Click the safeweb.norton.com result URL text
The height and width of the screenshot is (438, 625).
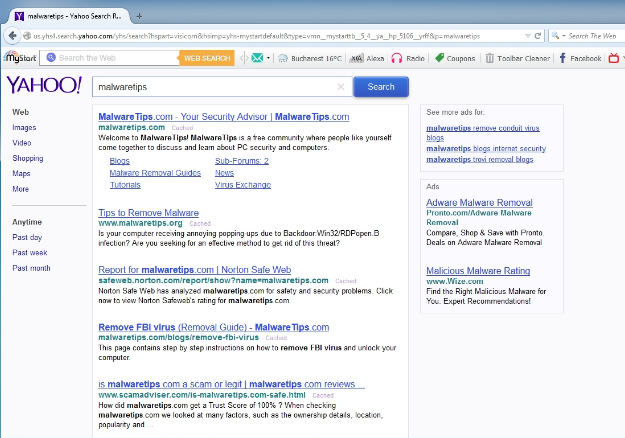(x=213, y=281)
